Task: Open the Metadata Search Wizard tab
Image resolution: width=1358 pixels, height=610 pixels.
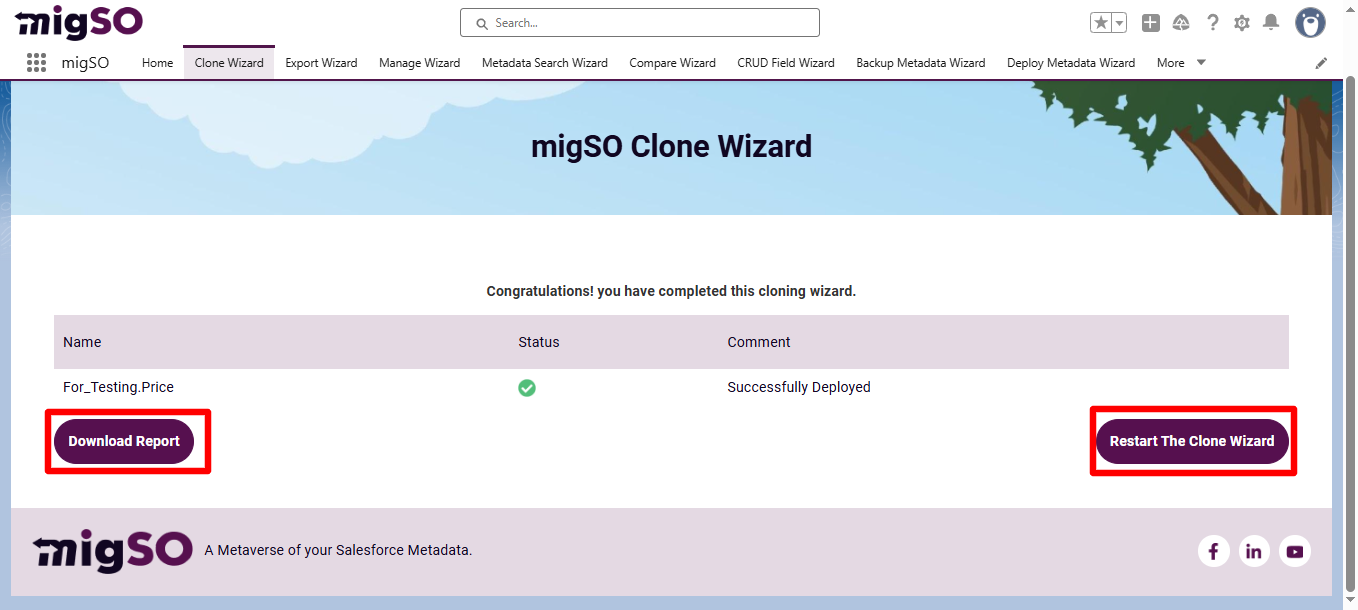Action: pyautogui.click(x=545, y=63)
